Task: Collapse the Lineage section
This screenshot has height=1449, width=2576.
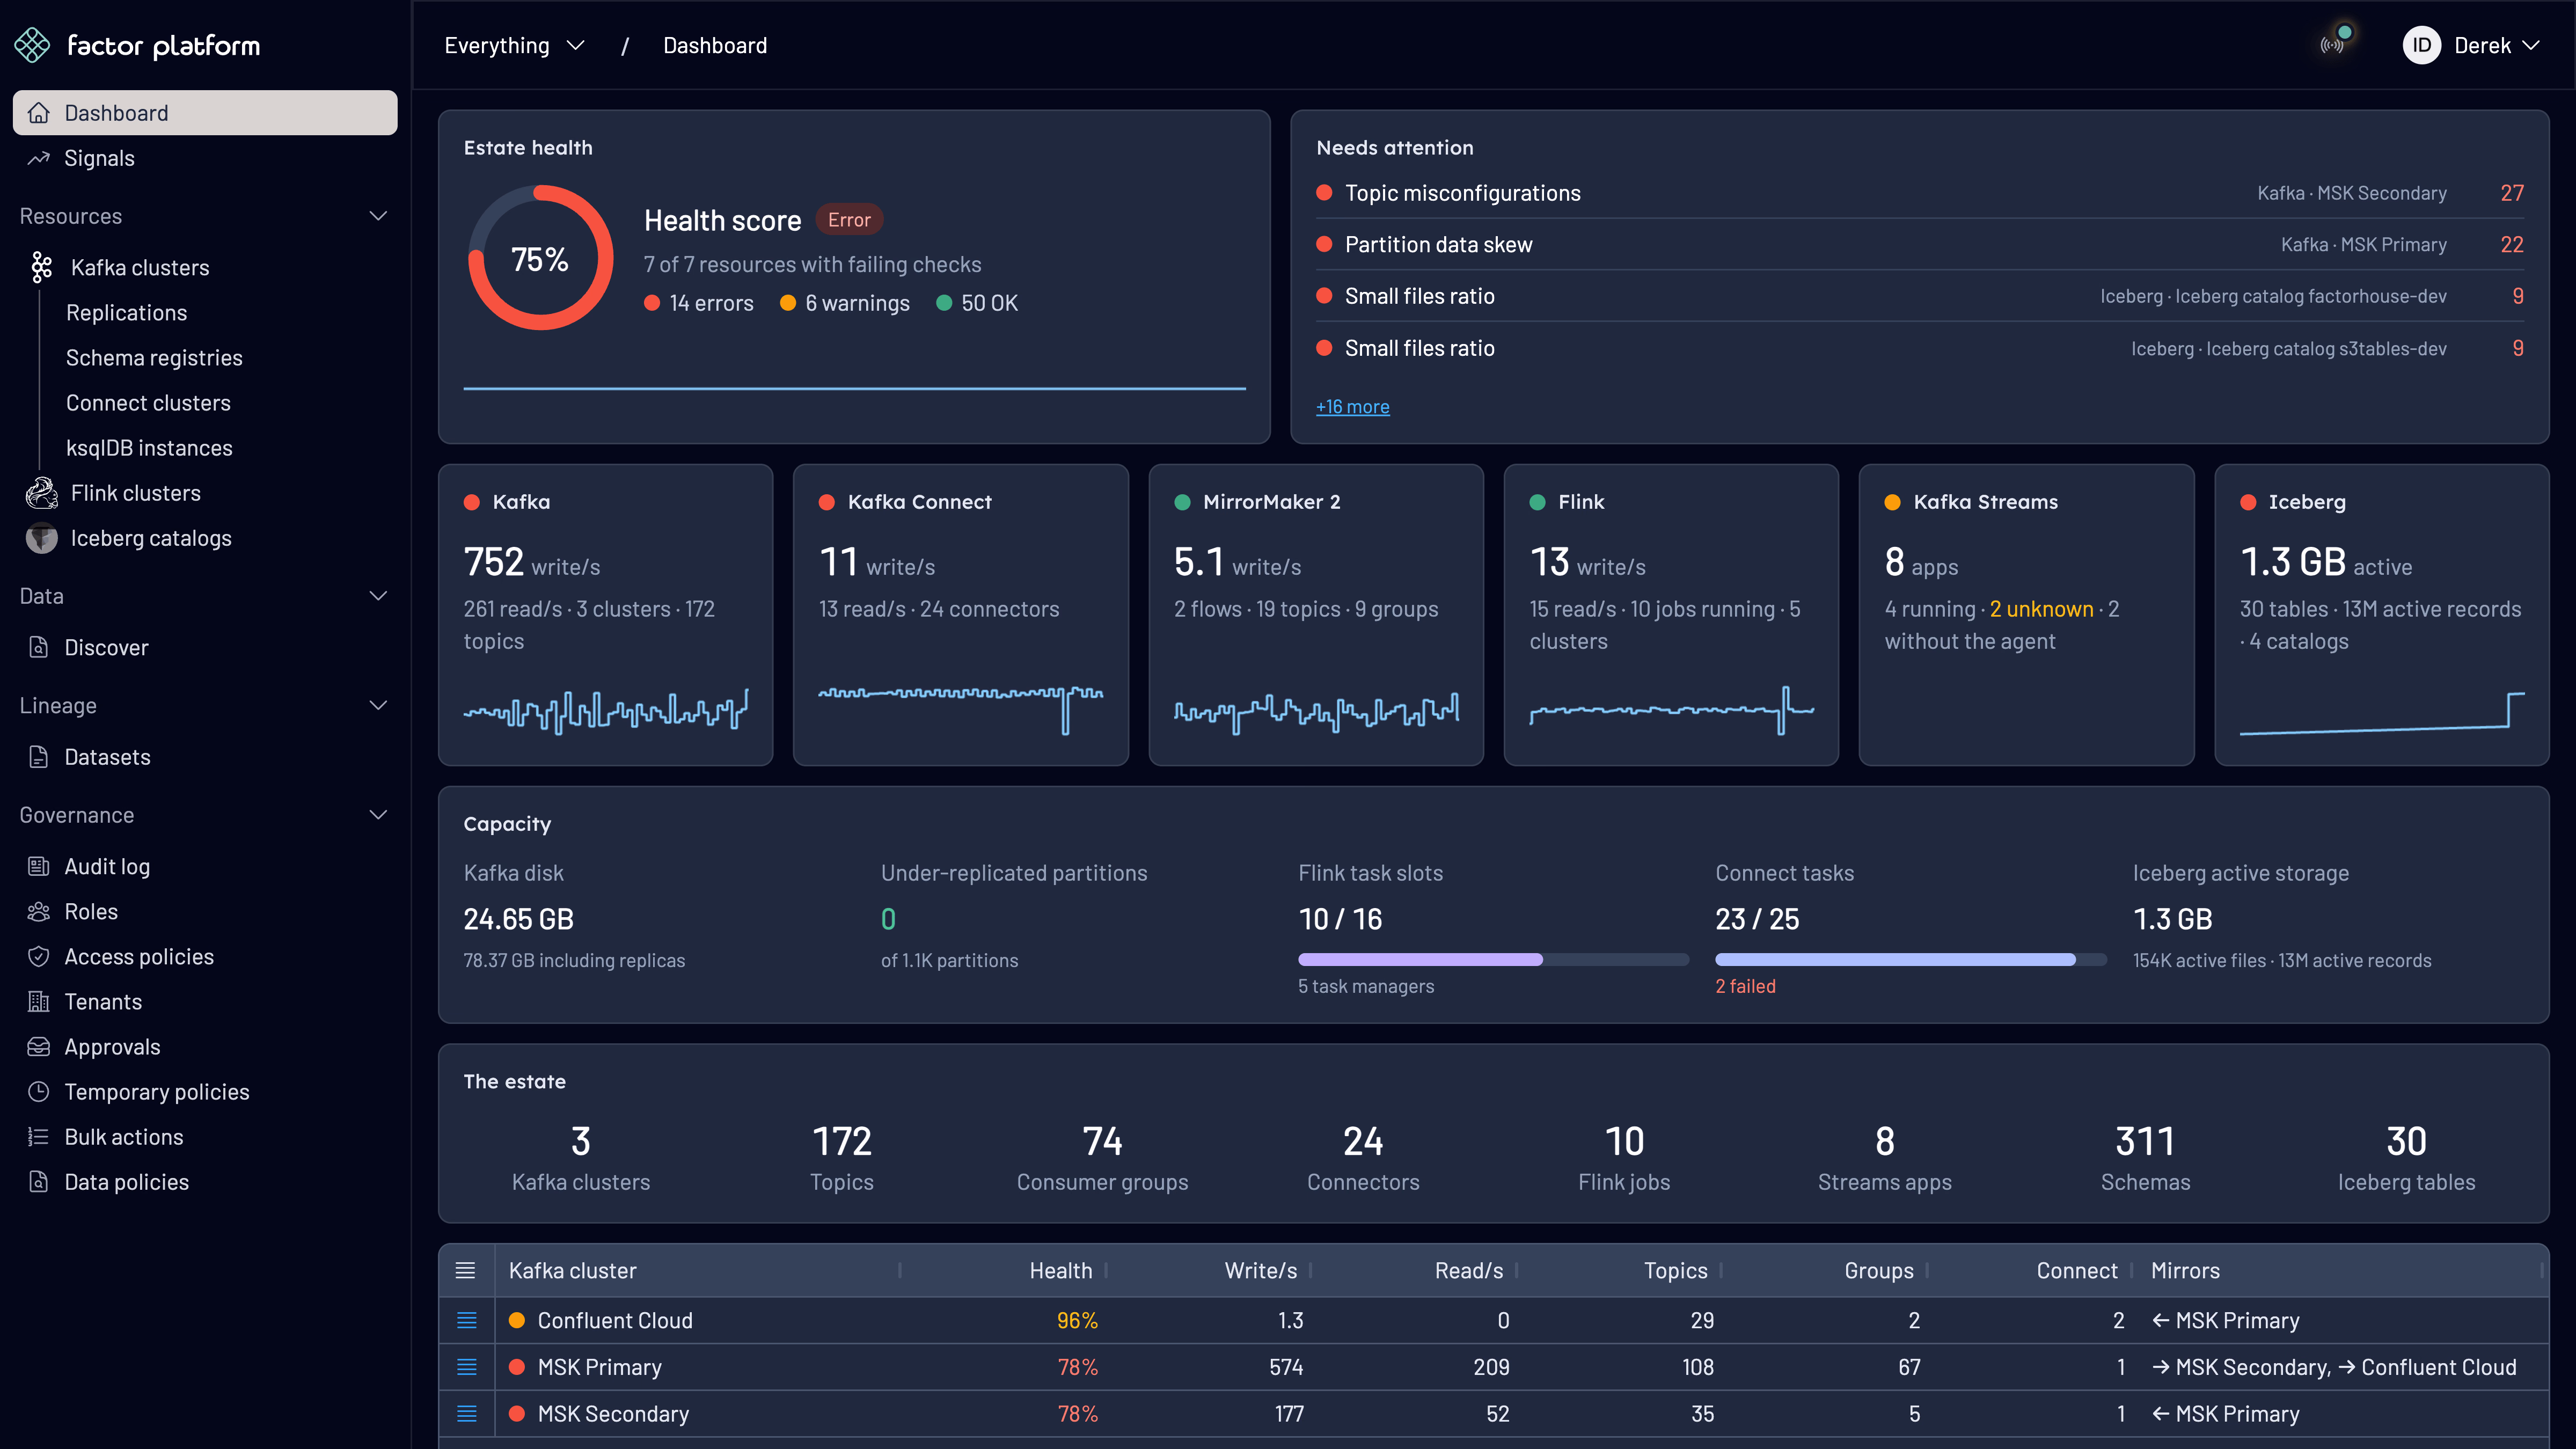Action: [x=378, y=705]
